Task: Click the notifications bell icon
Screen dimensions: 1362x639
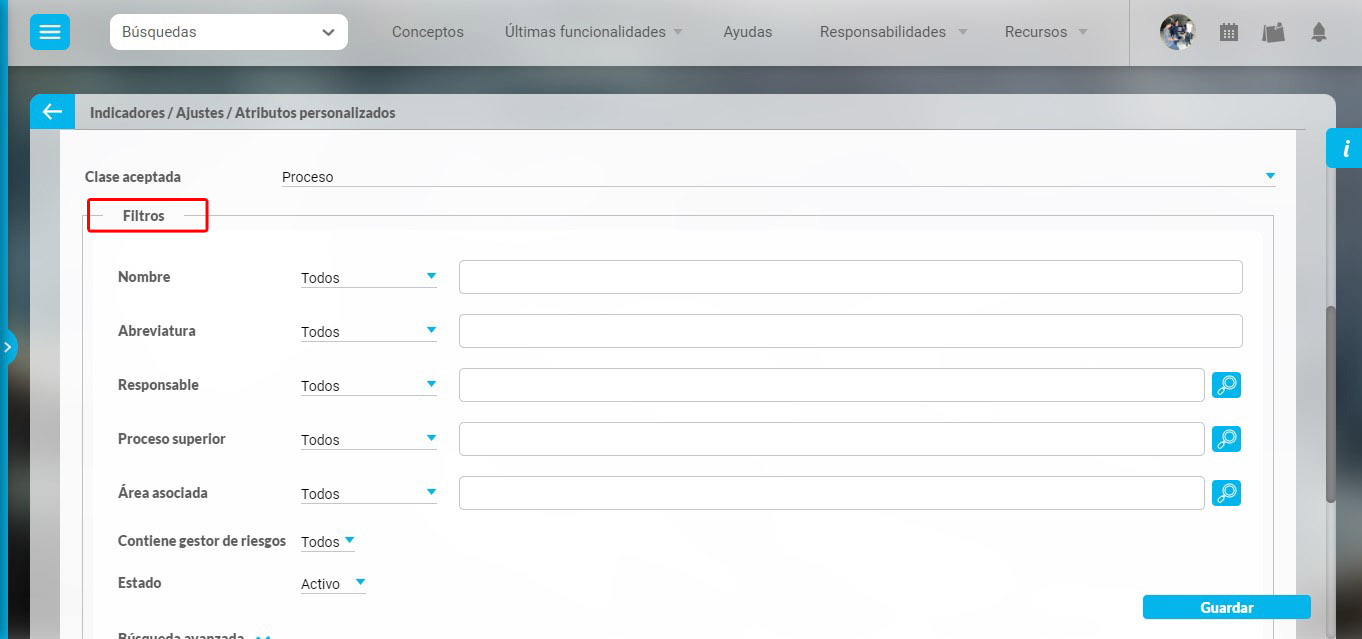Action: click(x=1319, y=32)
